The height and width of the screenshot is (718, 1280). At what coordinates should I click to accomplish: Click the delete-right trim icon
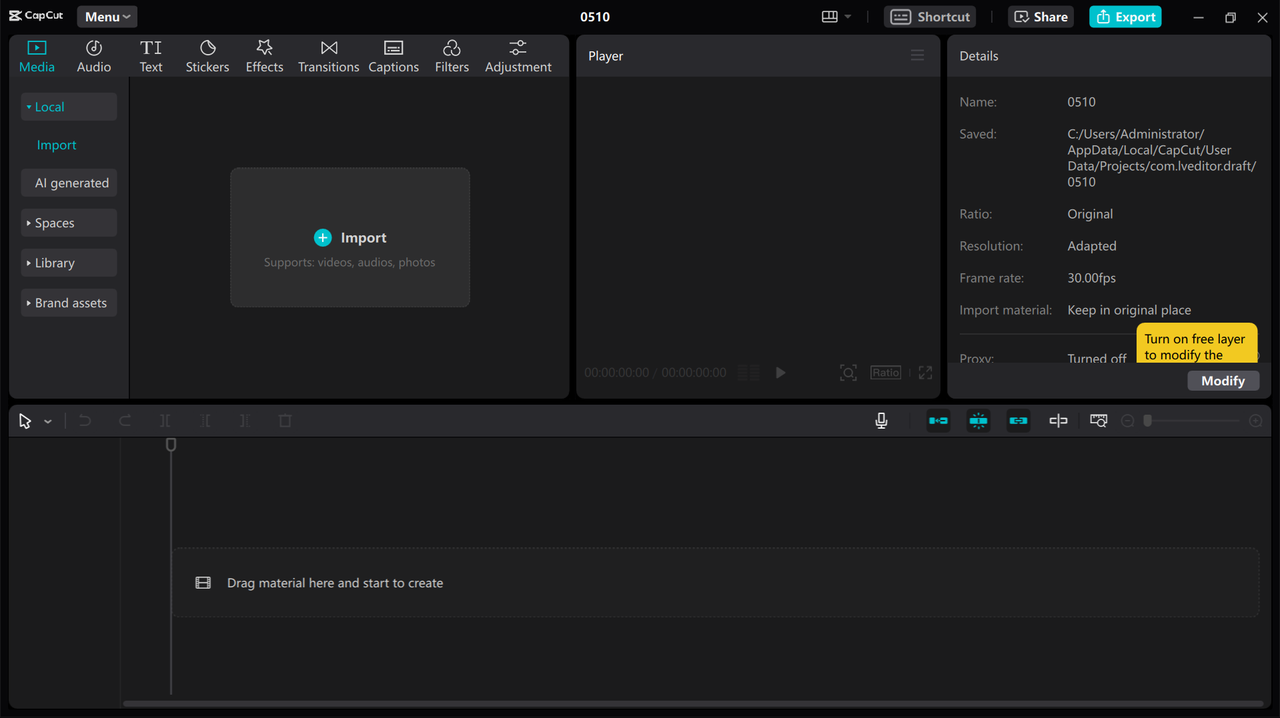(245, 421)
